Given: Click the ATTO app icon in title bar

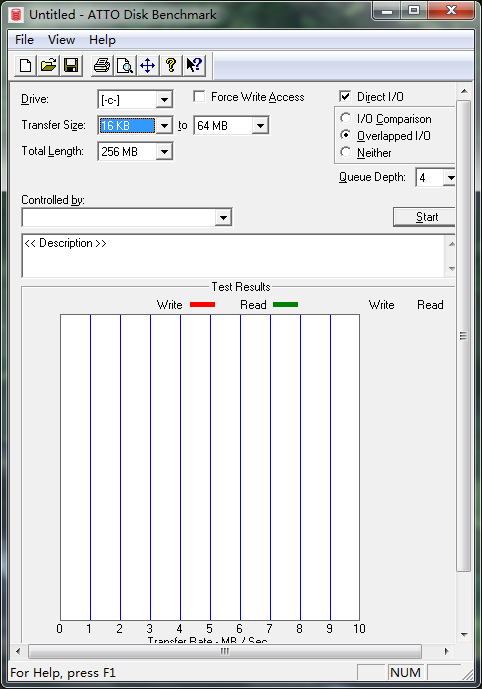Looking at the screenshot, I should pyautogui.click(x=16, y=15).
